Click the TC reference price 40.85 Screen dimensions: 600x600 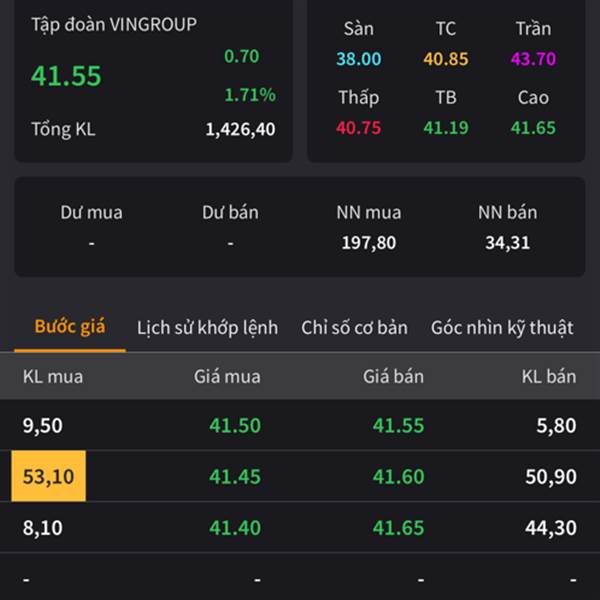tap(446, 59)
